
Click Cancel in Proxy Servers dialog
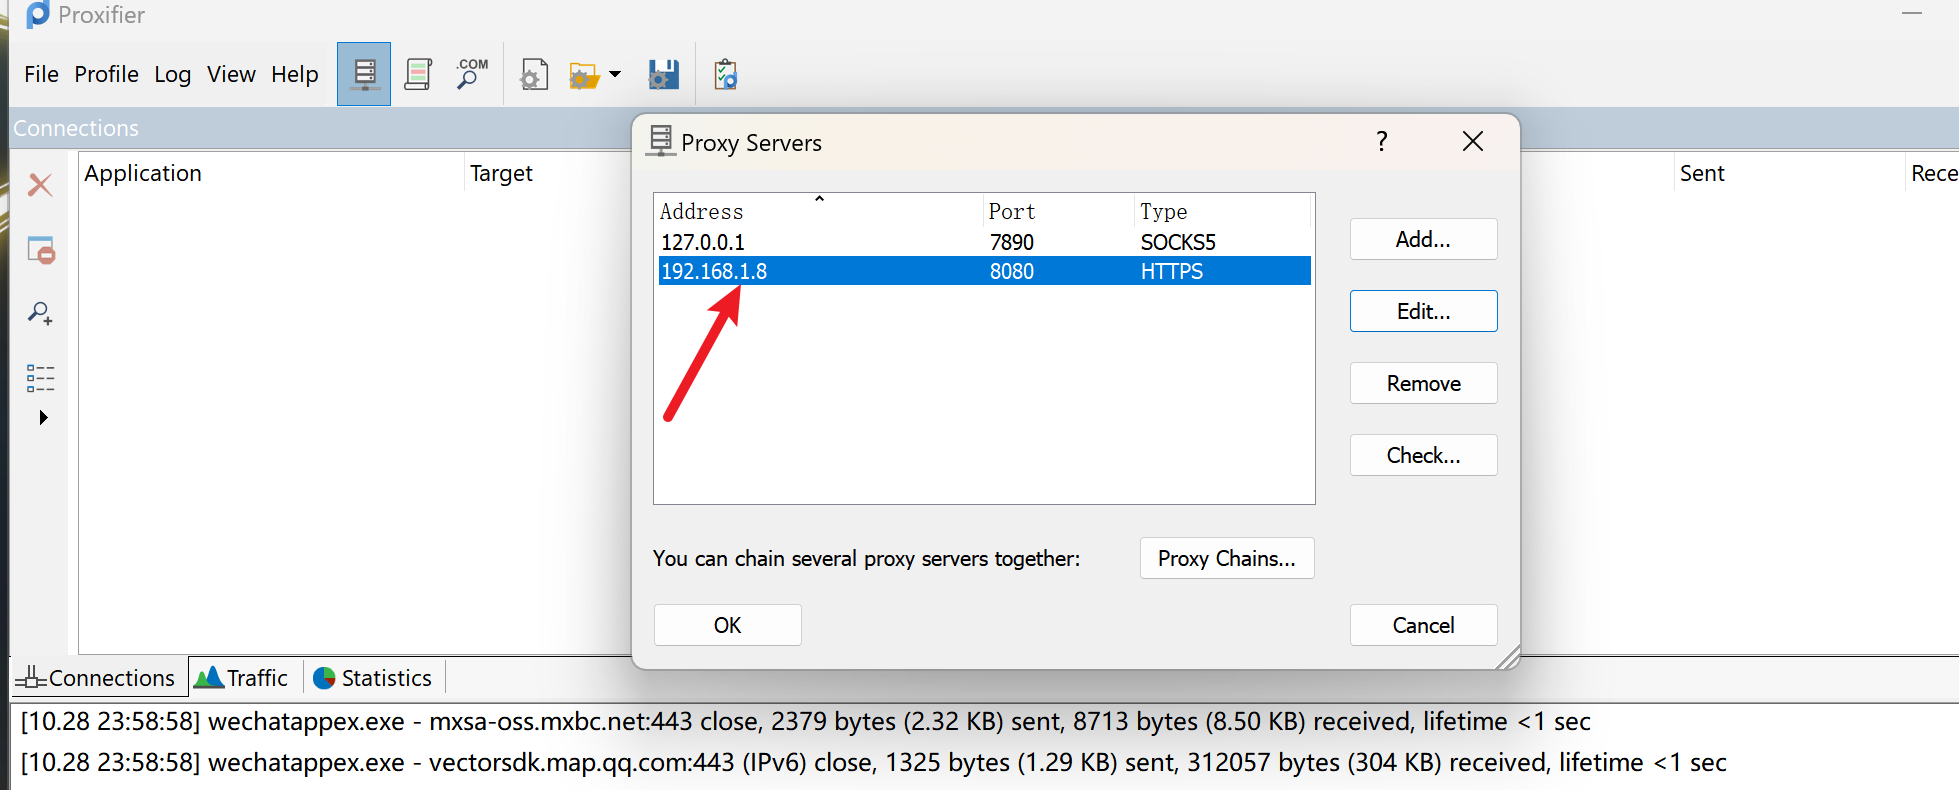click(1423, 625)
